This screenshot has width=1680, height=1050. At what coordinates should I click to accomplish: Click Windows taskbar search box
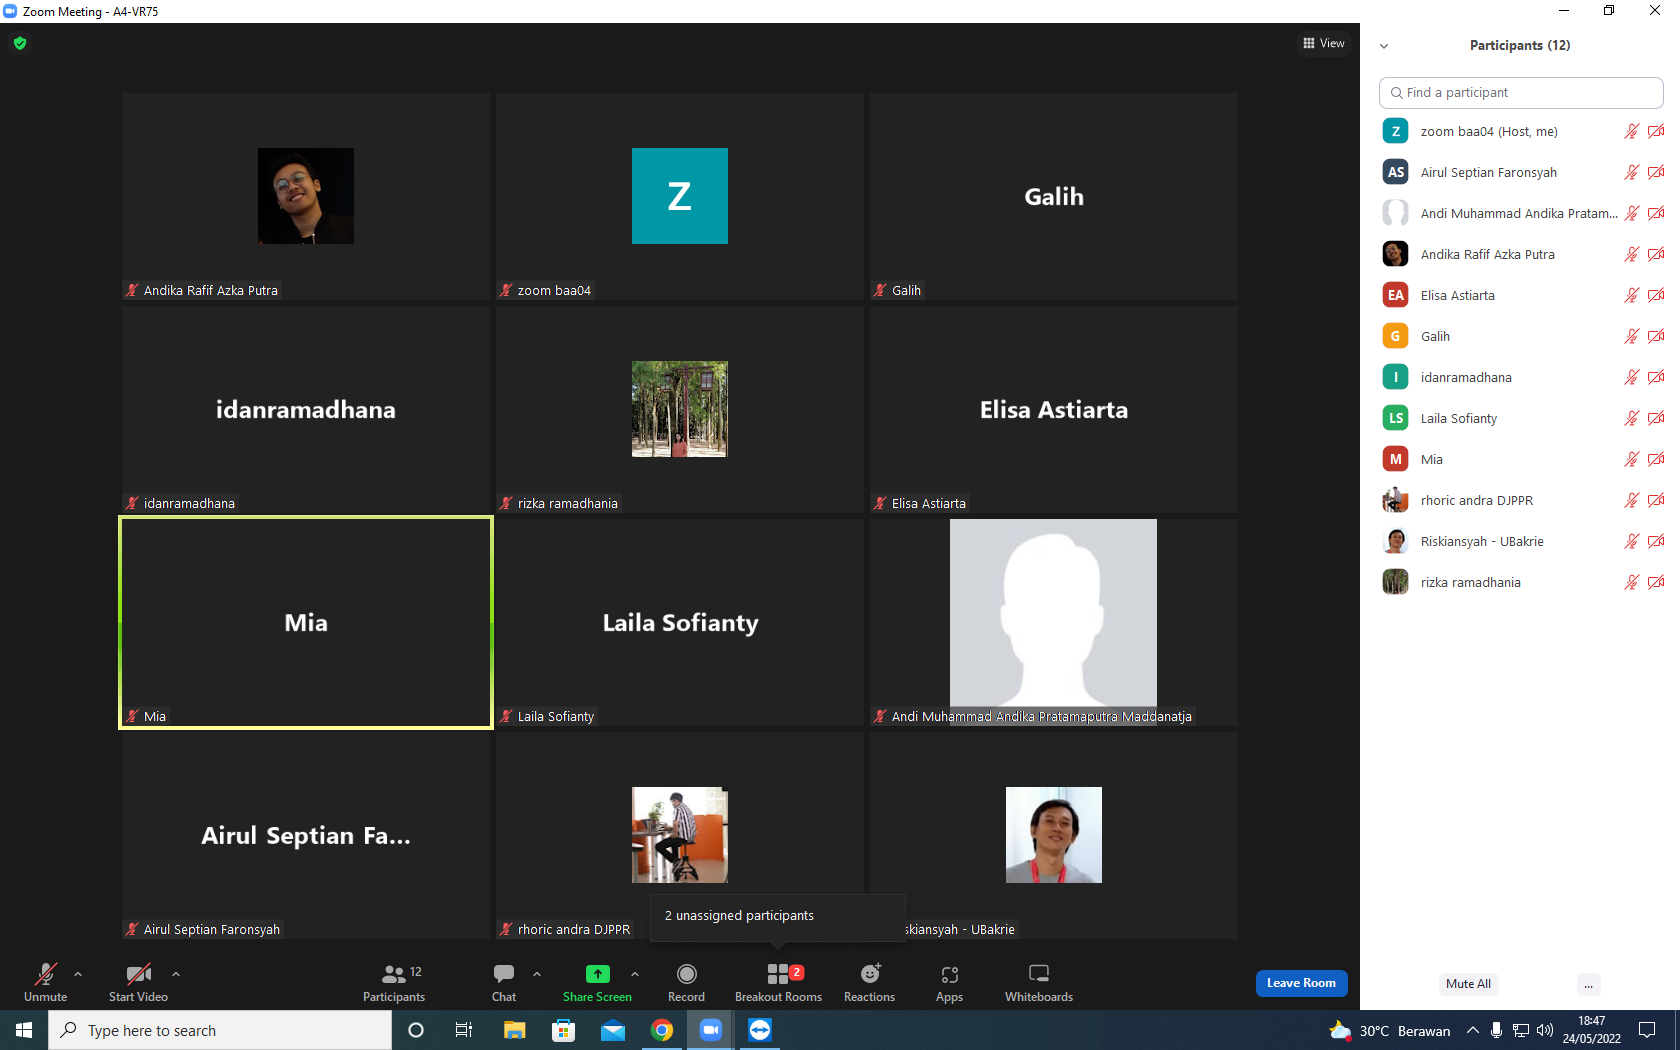pyautogui.click(x=220, y=1030)
